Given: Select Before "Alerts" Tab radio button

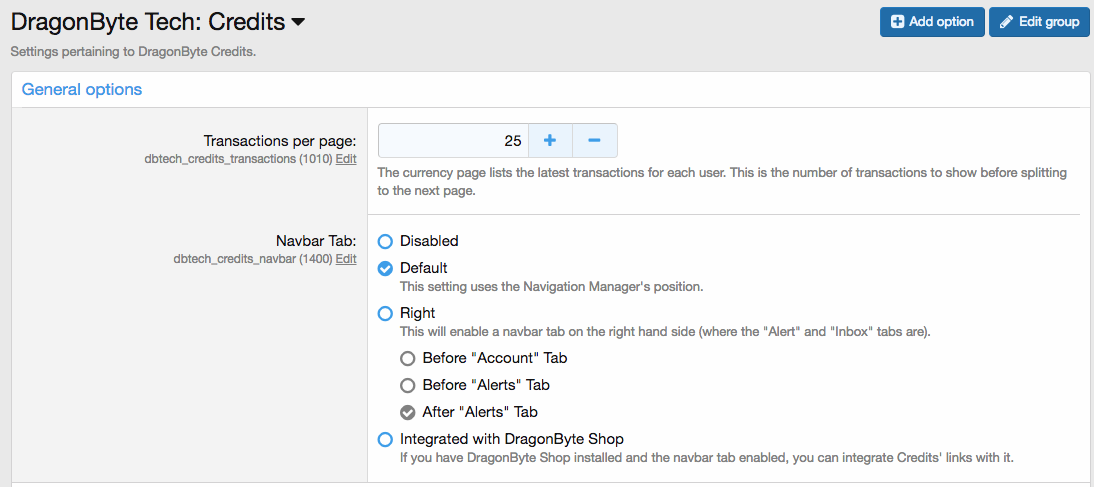Looking at the screenshot, I should click(407, 385).
